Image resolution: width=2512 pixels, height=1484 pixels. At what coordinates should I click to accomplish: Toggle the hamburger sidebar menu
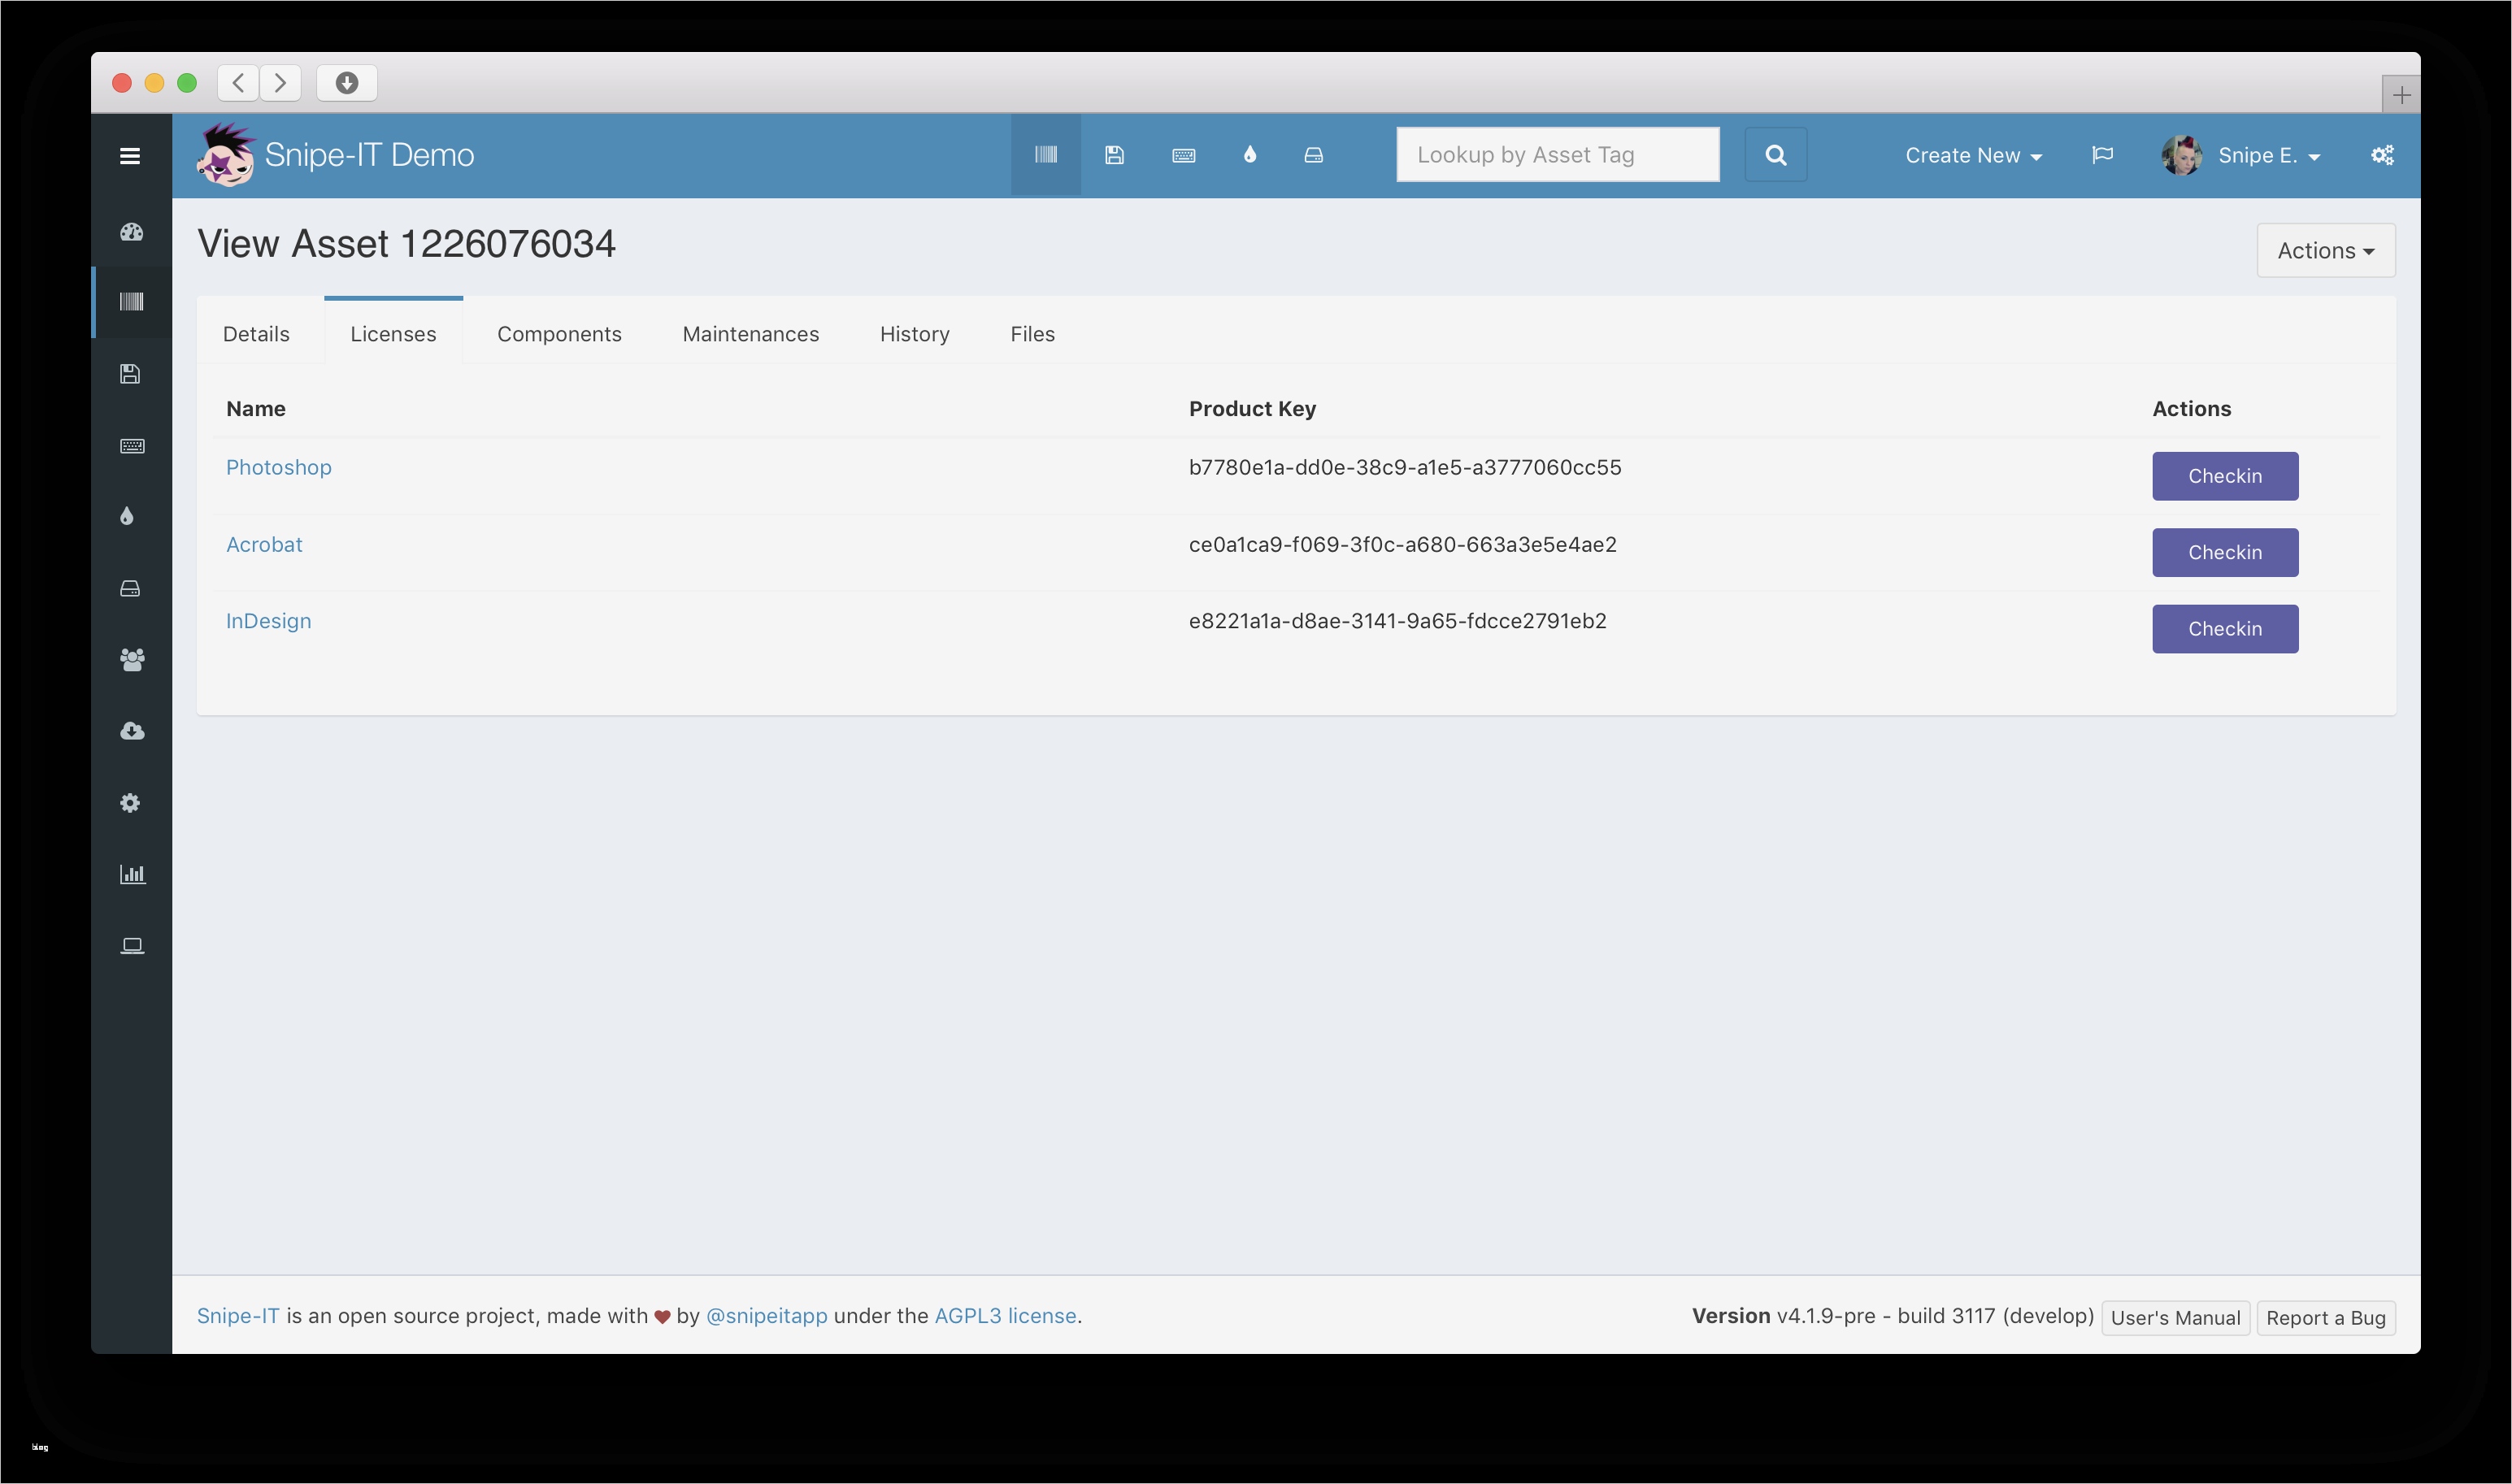130,156
